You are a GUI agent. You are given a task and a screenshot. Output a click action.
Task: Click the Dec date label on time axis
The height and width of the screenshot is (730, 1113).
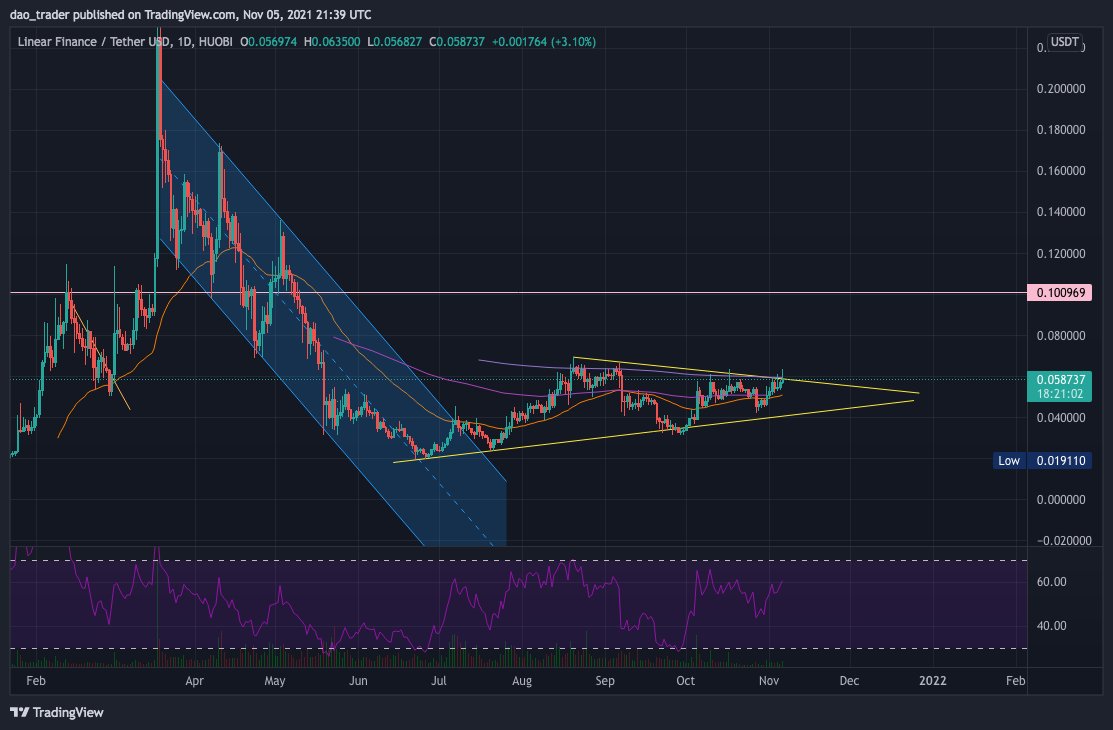click(849, 681)
